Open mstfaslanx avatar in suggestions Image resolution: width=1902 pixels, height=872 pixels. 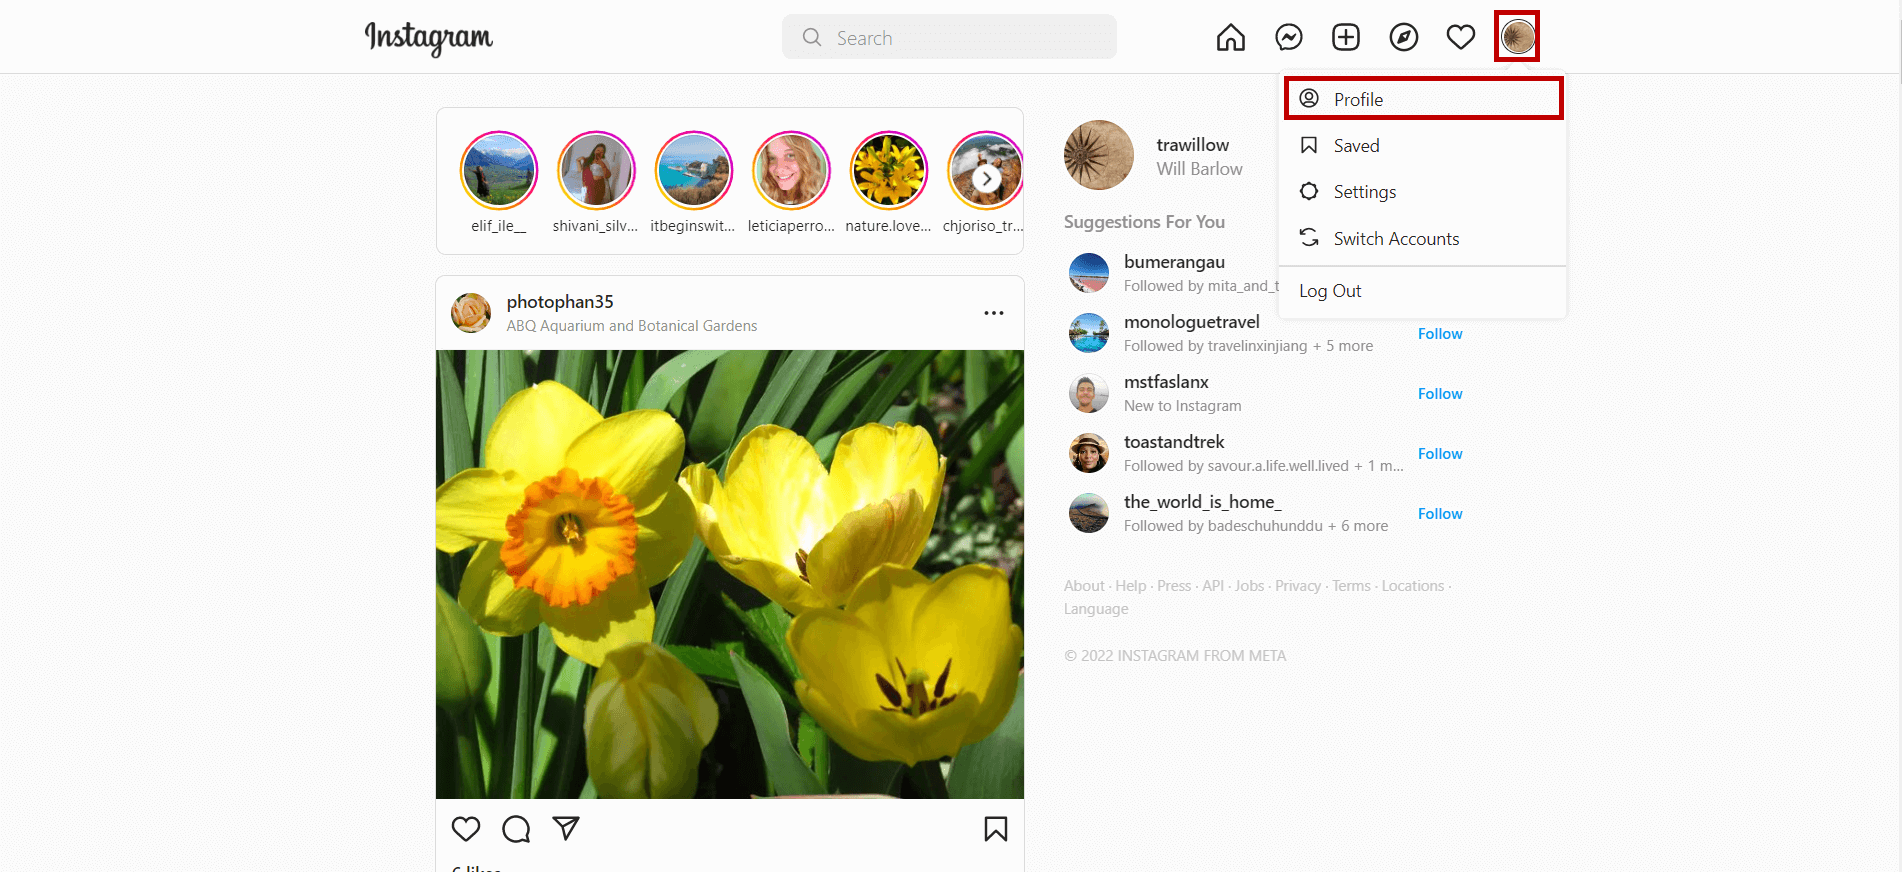click(1089, 393)
